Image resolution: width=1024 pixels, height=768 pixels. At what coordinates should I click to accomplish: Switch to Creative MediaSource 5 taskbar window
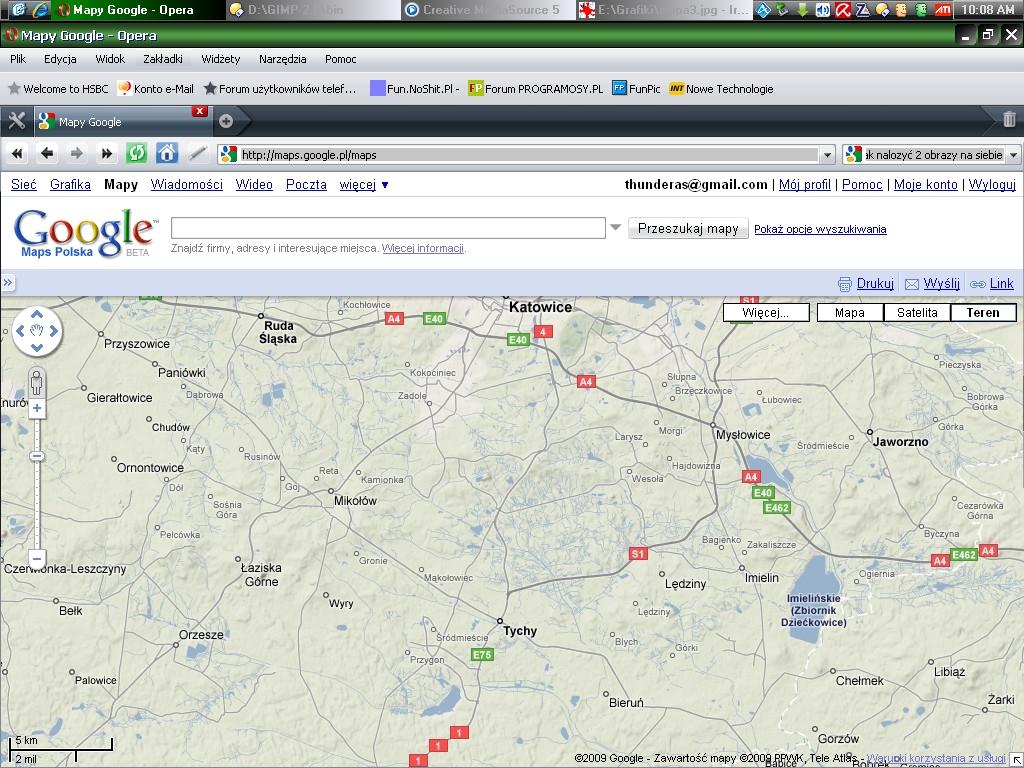[488, 10]
